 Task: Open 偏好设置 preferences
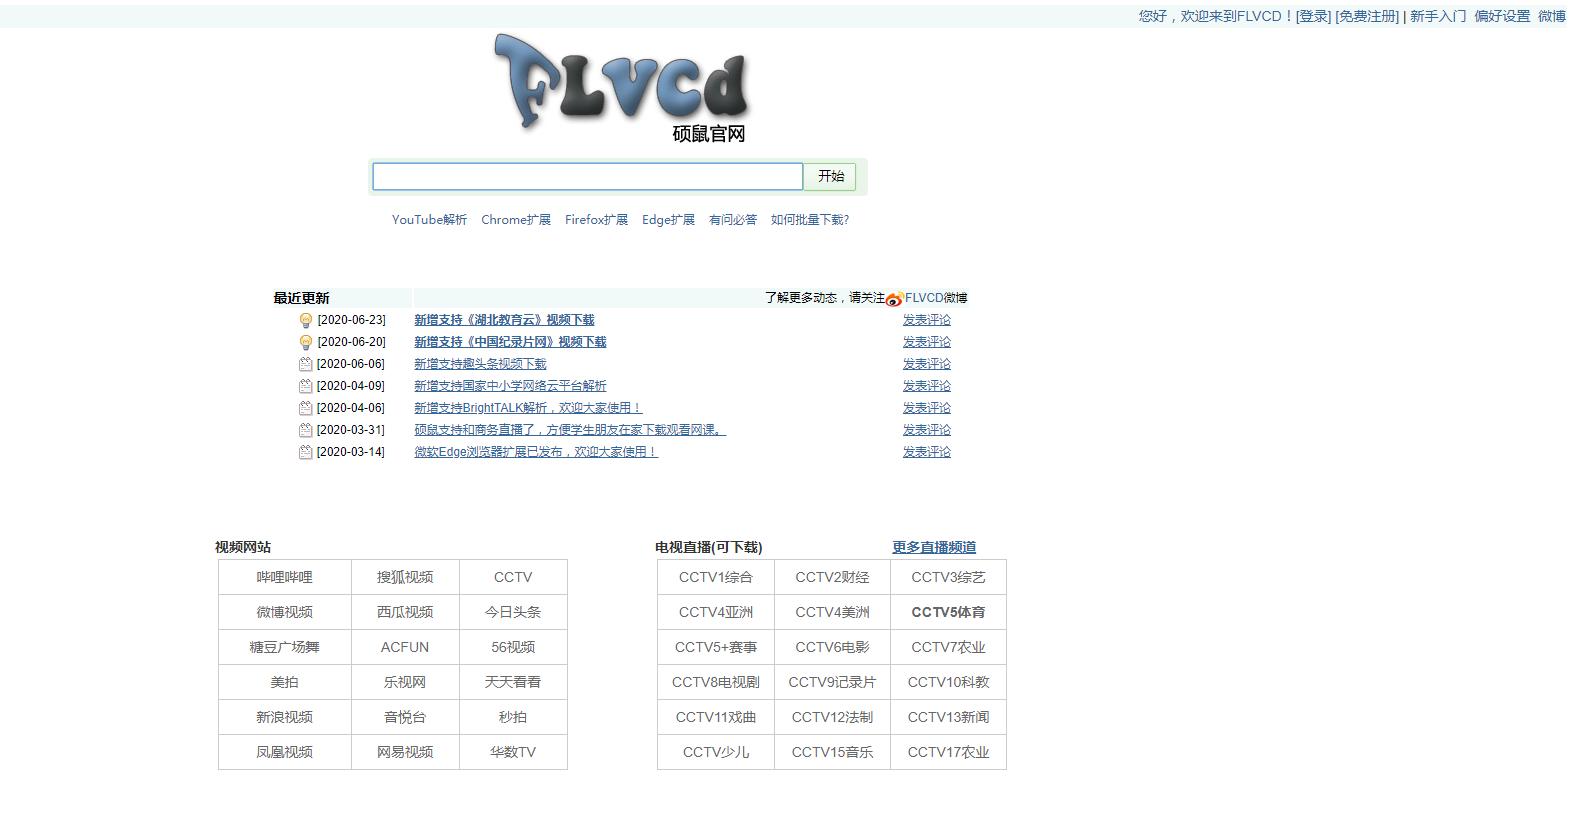[x=1502, y=16]
